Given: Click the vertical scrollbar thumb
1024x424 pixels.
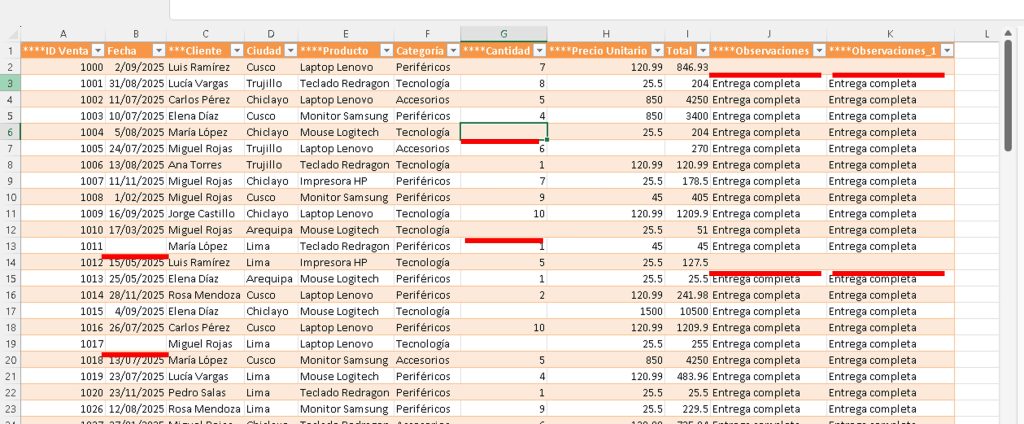Looking at the screenshot, I should [x=1008, y=96].
